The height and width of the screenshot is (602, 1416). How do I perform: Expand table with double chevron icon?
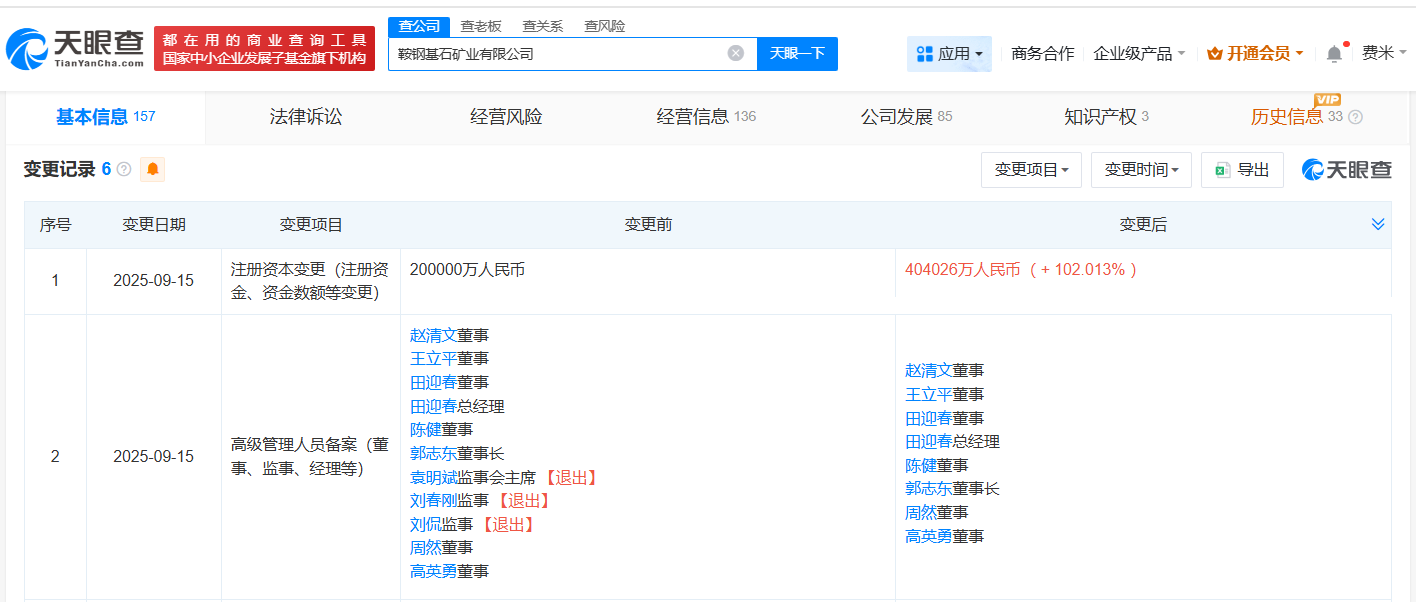[x=1378, y=224]
